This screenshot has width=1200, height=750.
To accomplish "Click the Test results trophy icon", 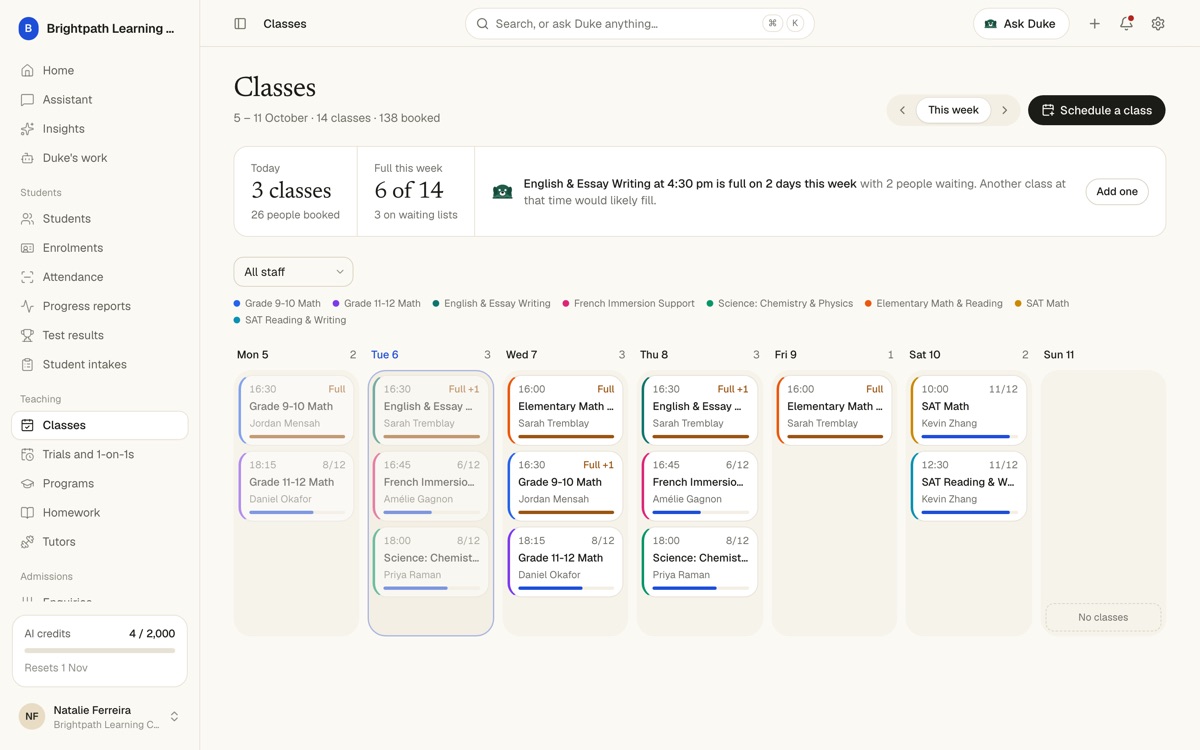I will pos(27,335).
